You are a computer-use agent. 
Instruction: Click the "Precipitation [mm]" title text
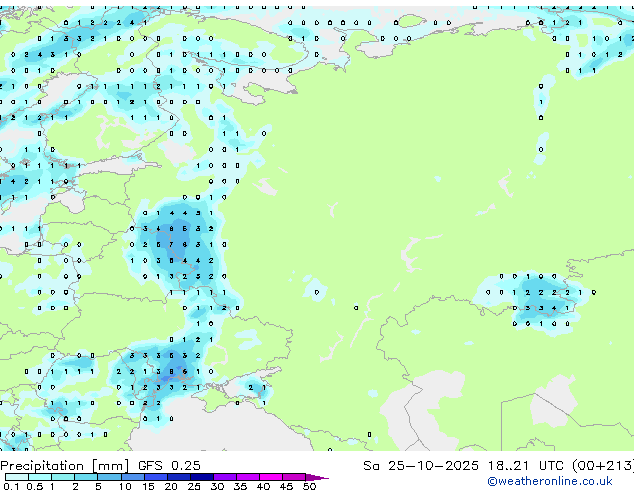65,466
